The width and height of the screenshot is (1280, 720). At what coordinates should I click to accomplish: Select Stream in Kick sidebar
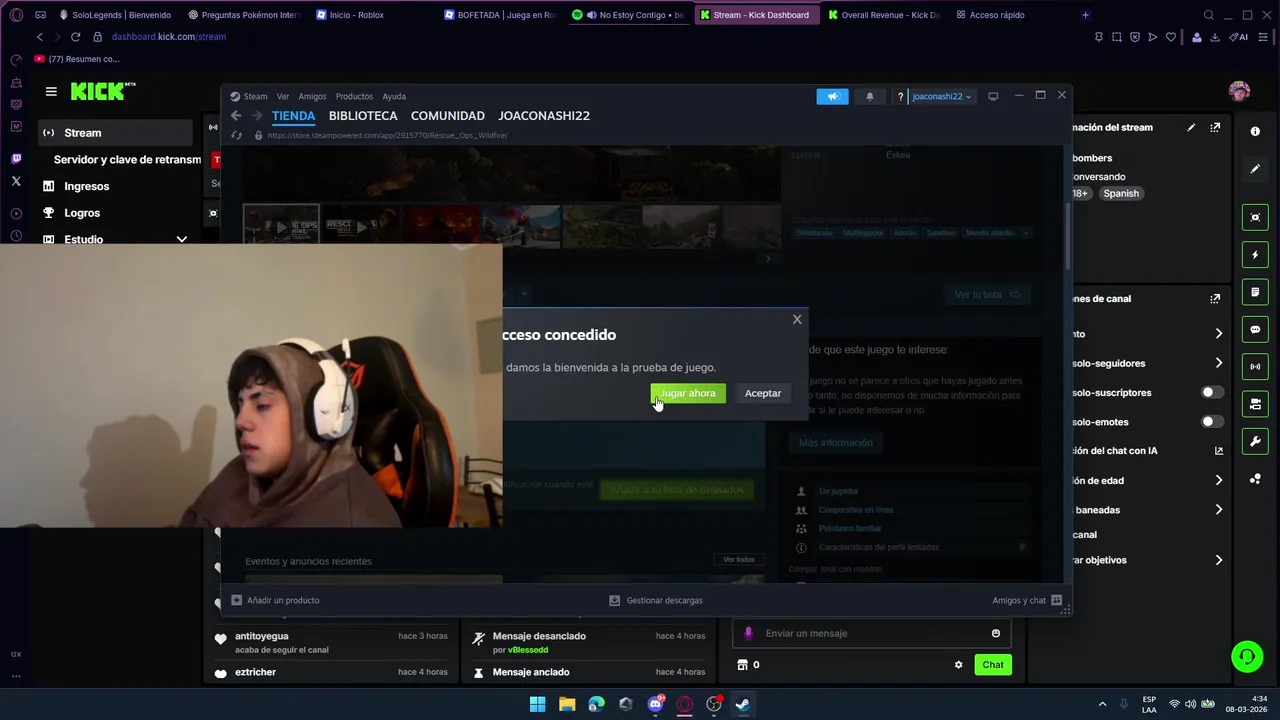pyautogui.click(x=115, y=133)
